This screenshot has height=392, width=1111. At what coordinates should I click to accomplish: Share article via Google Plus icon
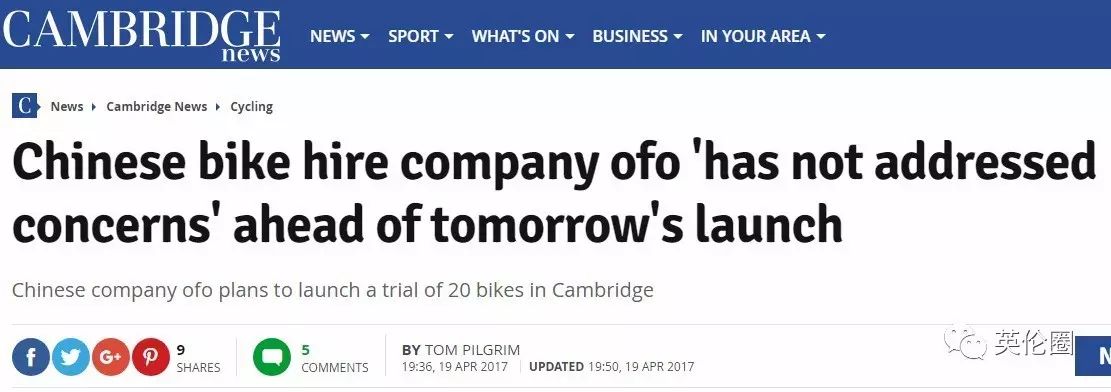tap(111, 357)
